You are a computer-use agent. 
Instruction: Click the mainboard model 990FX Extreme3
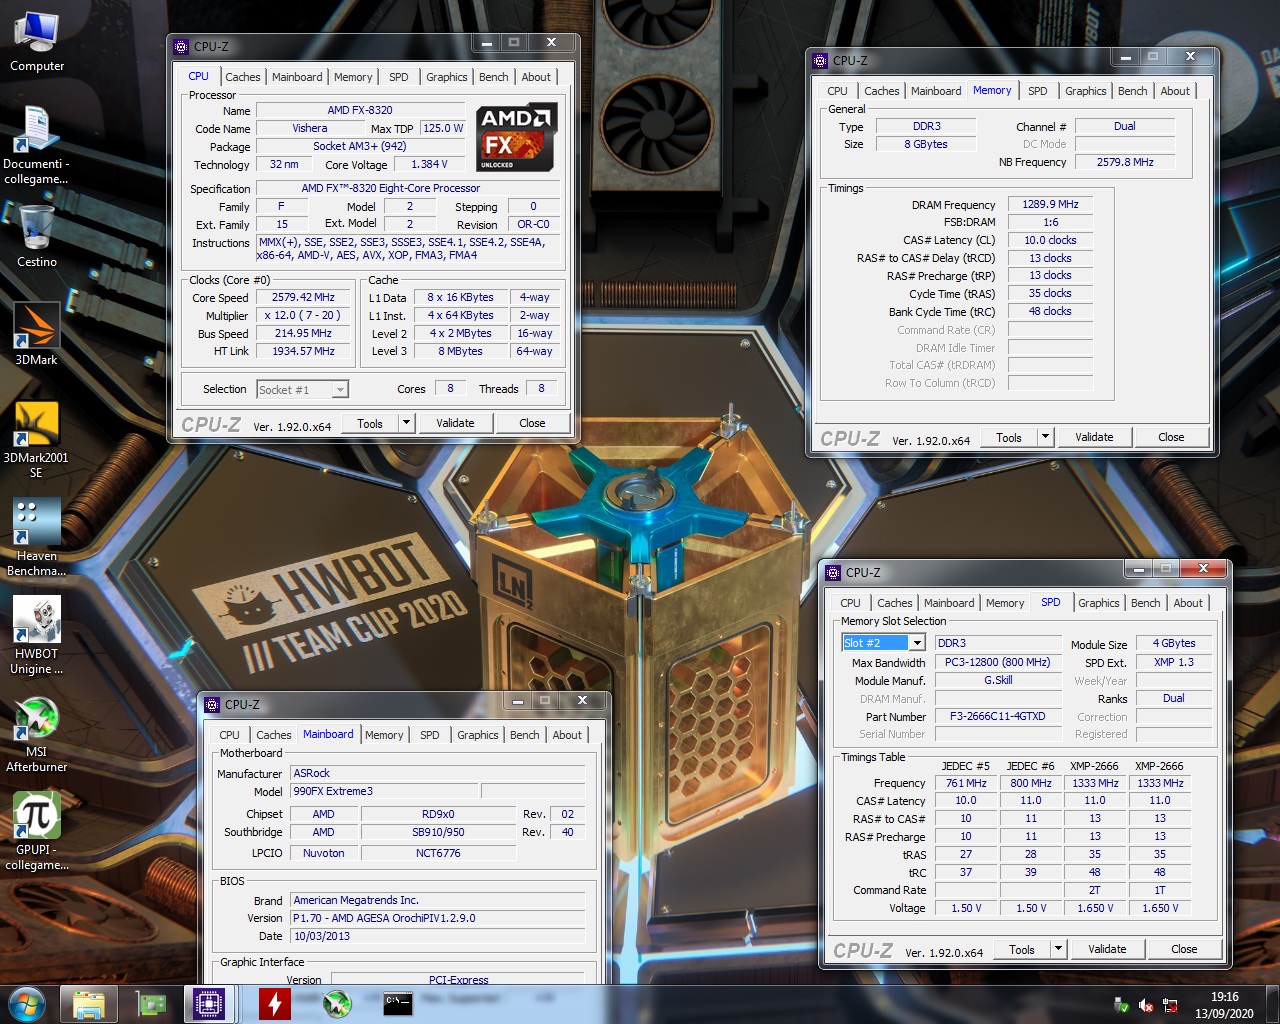(384, 791)
